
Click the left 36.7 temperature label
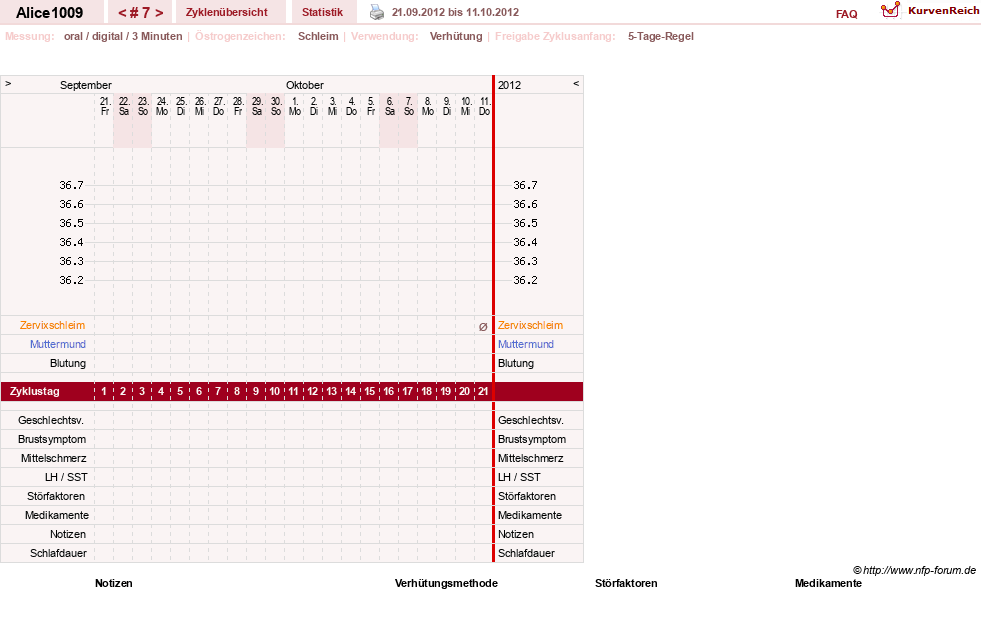[71, 185]
